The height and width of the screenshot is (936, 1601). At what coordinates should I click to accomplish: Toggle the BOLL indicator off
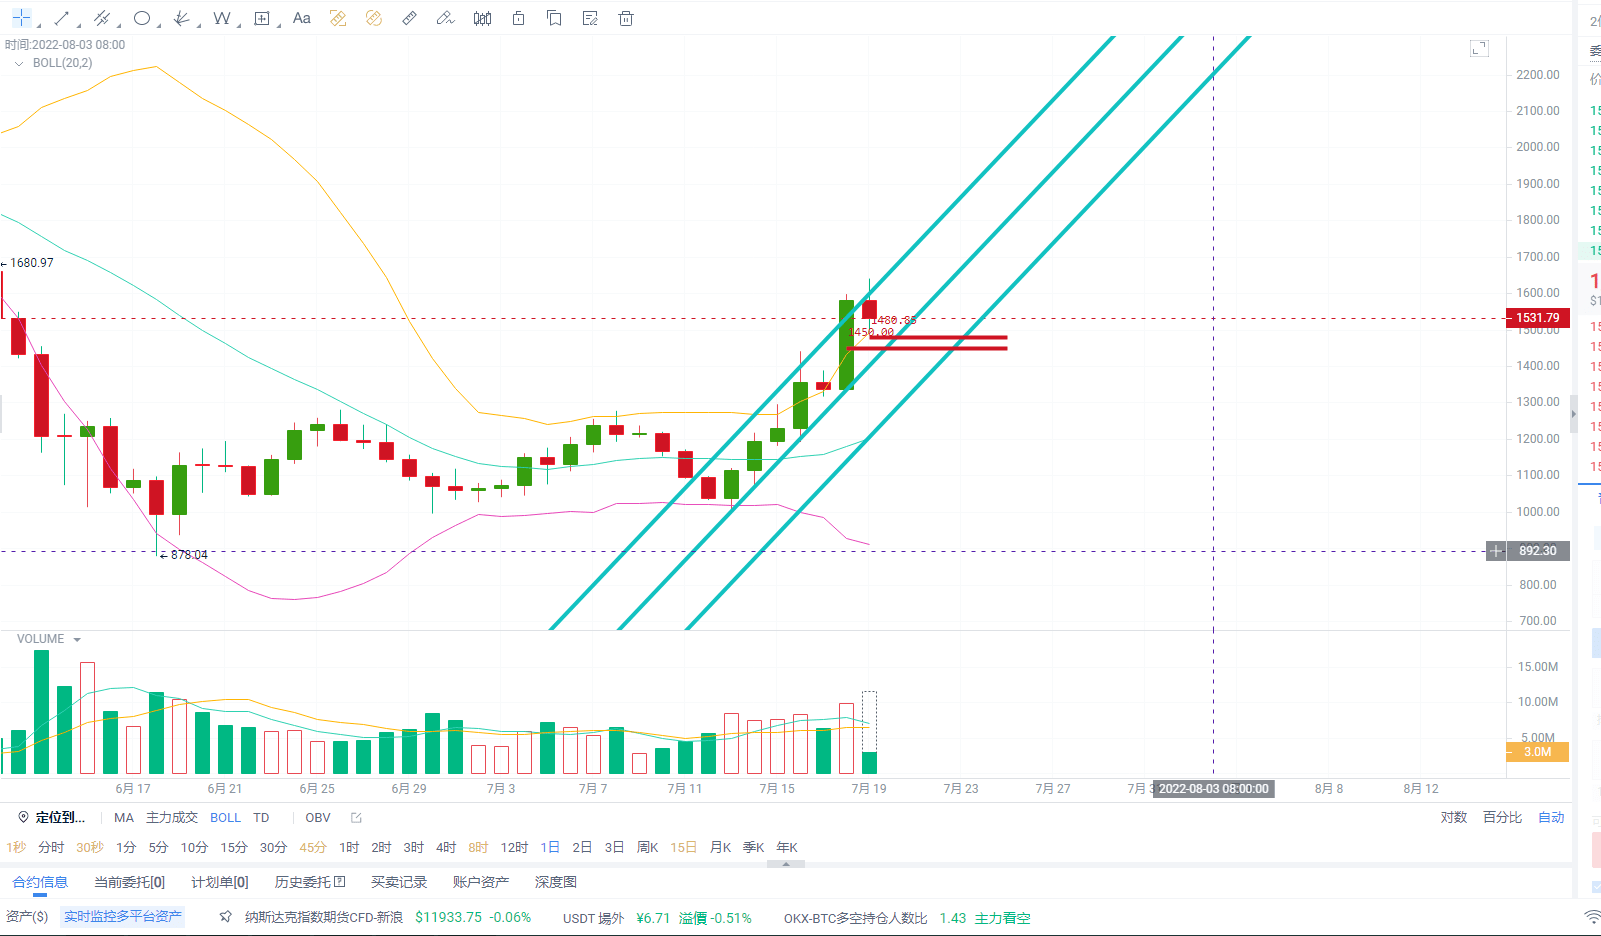pos(225,817)
